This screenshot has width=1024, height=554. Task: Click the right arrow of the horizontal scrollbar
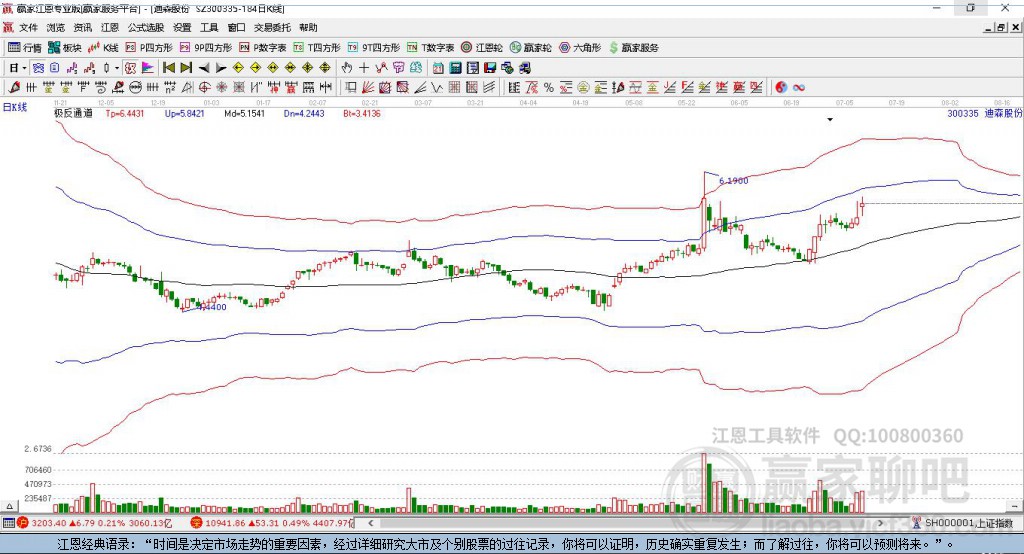880,523
